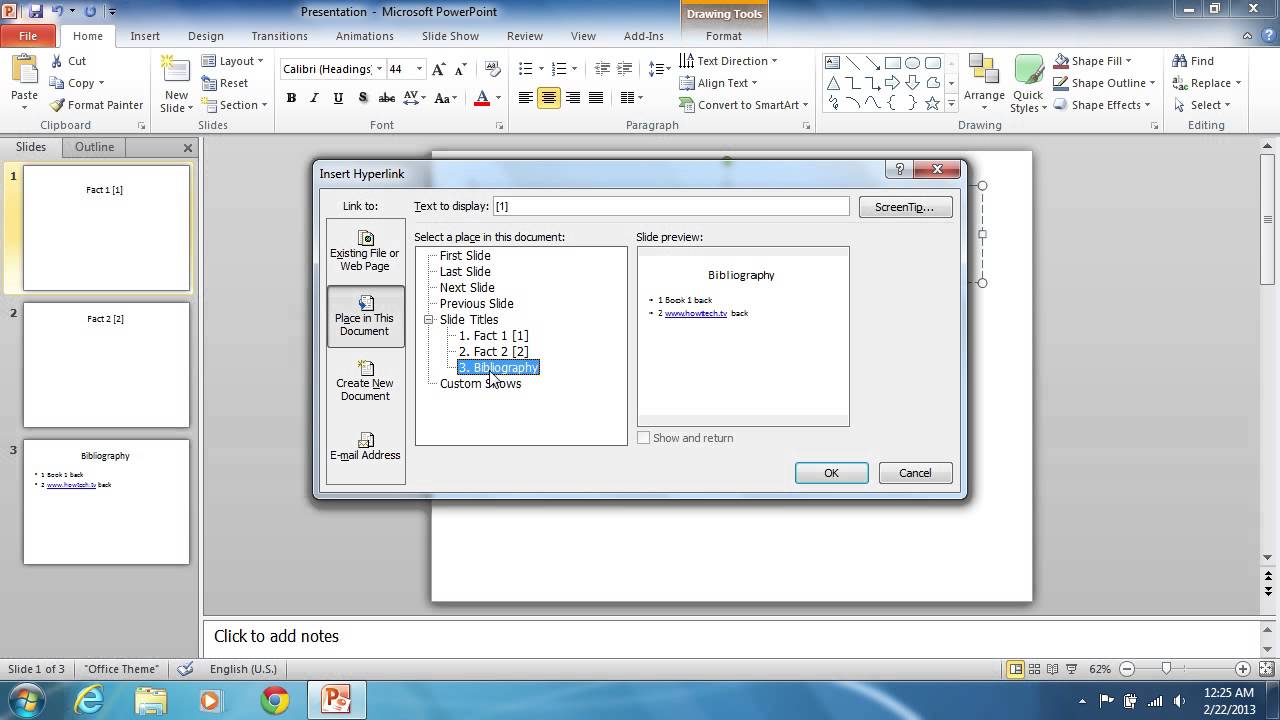The image size is (1280, 720).
Task: Switch to the Insert ribbon tab
Action: click(145, 36)
